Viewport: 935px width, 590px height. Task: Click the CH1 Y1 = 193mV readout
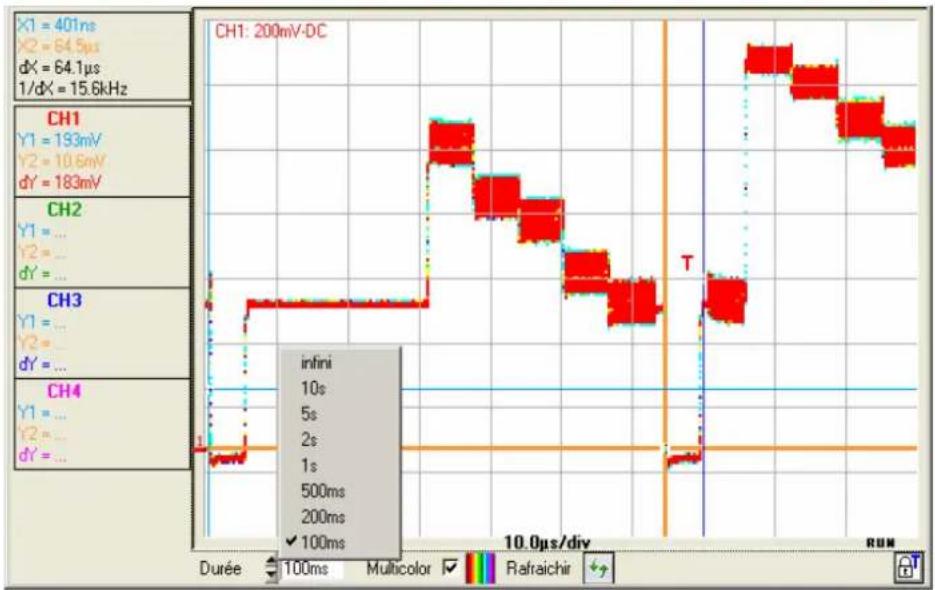60,140
